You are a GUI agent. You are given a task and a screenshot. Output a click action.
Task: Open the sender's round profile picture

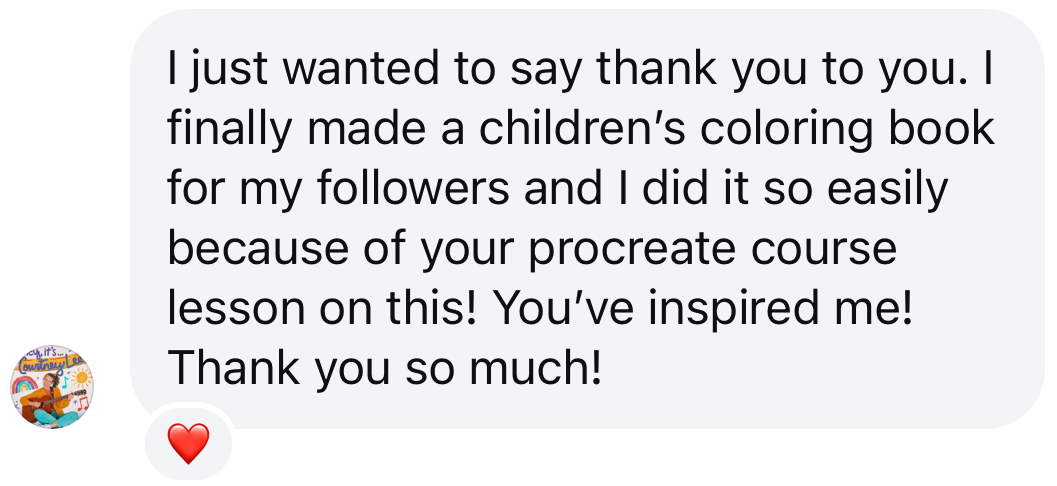(x=50, y=388)
